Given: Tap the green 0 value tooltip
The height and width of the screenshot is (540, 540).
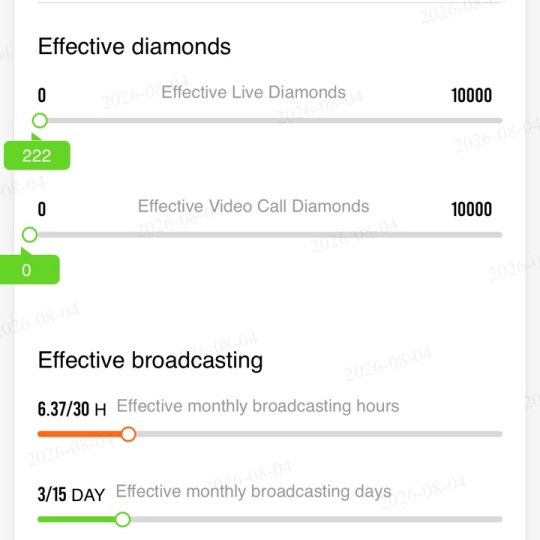Looking at the screenshot, I should [x=29, y=270].
